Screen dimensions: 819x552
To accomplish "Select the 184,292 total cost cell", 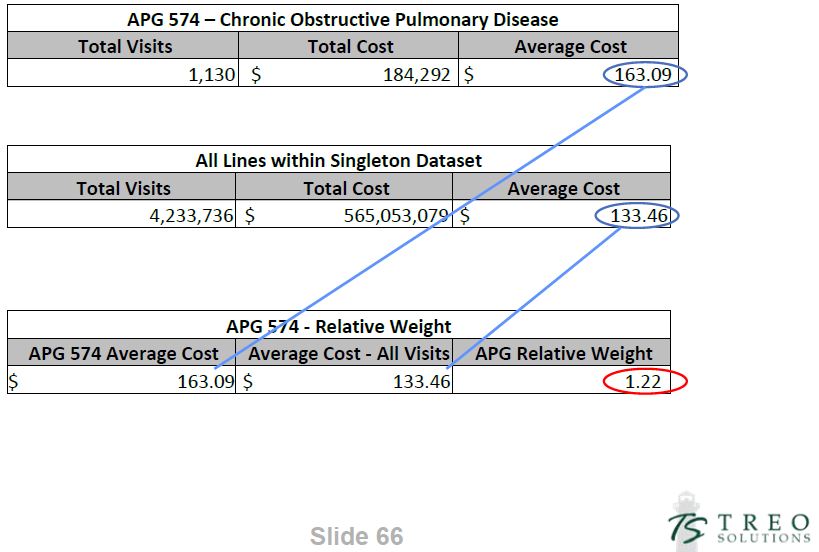I will 417,74.
